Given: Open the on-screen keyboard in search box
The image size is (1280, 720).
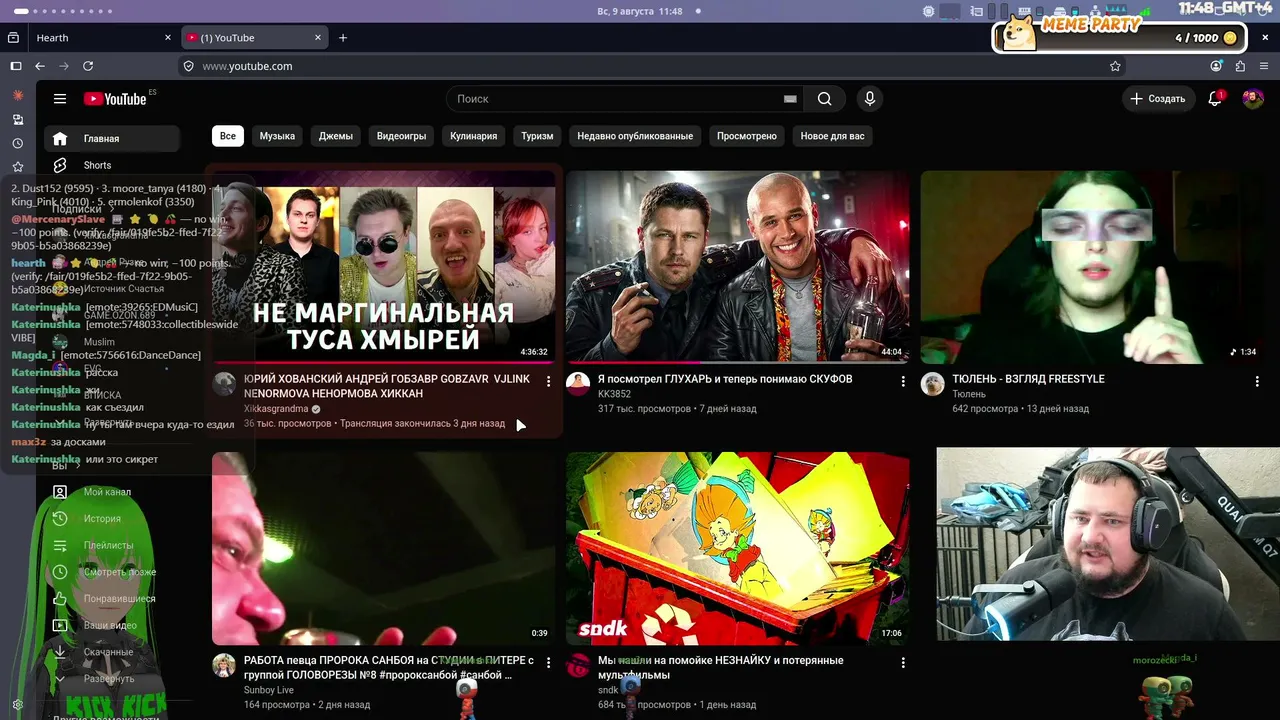Looking at the screenshot, I should click(790, 99).
